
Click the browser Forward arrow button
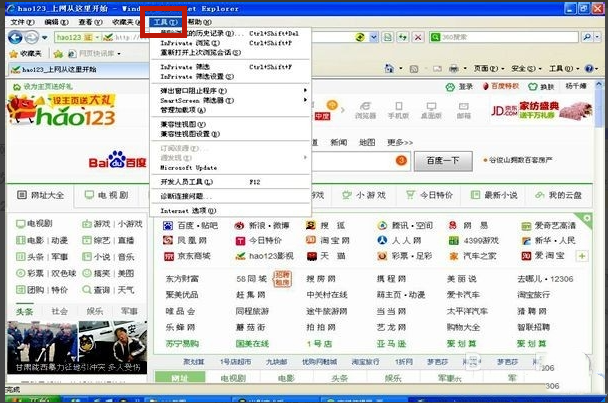tap(32, 37)
